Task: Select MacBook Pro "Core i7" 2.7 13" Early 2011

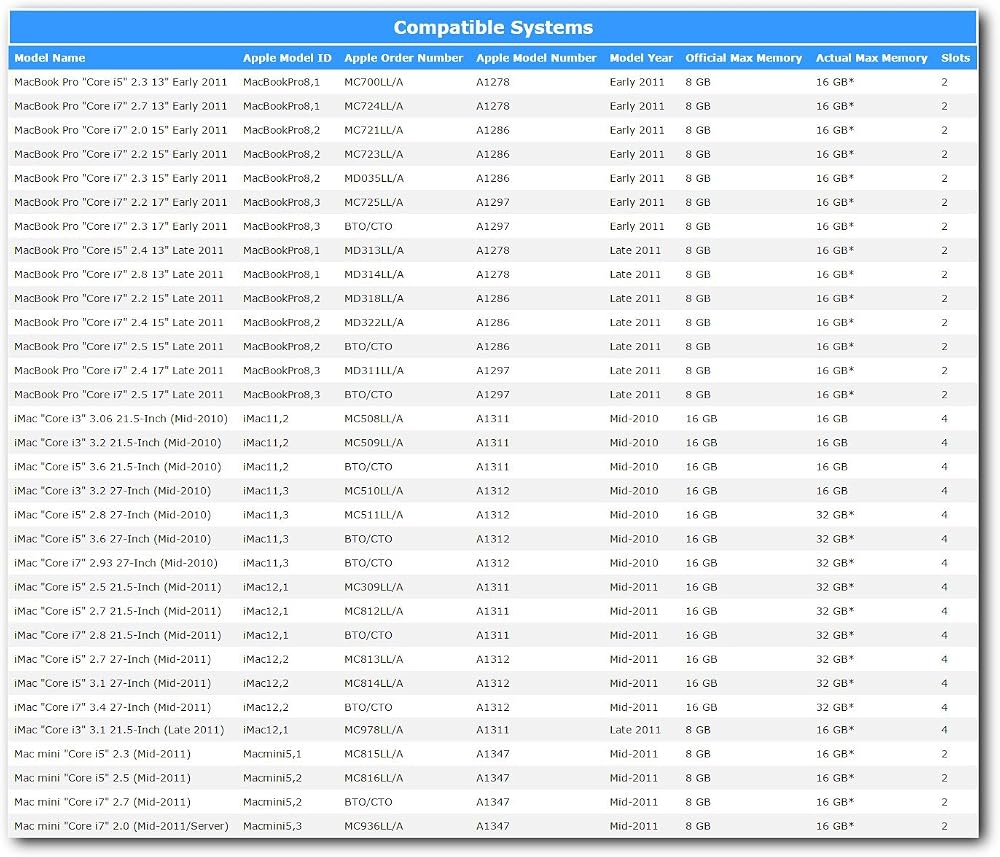Action: click(121, 106)
